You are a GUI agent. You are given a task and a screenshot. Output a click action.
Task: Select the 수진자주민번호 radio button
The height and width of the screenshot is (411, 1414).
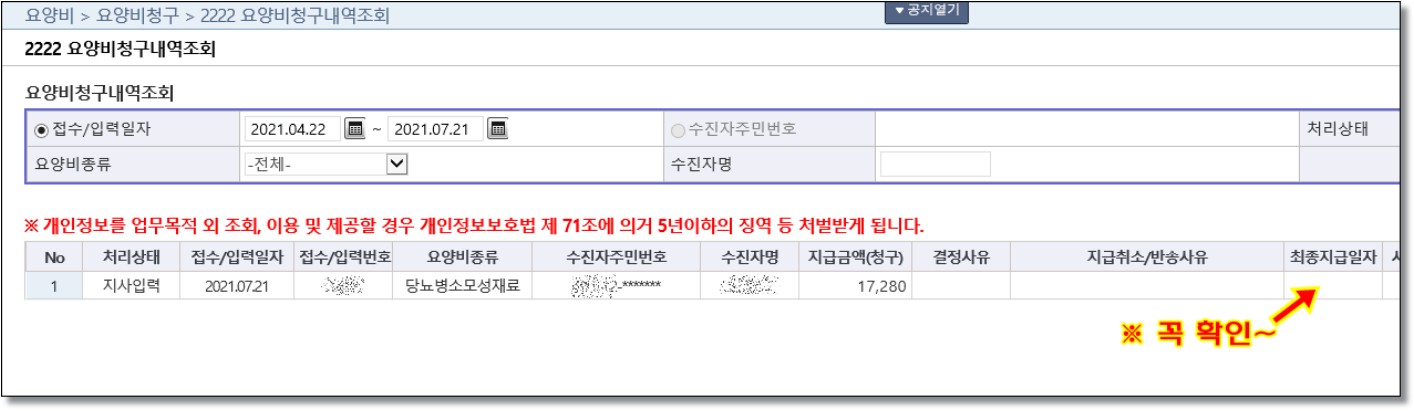tap(678, 130)
